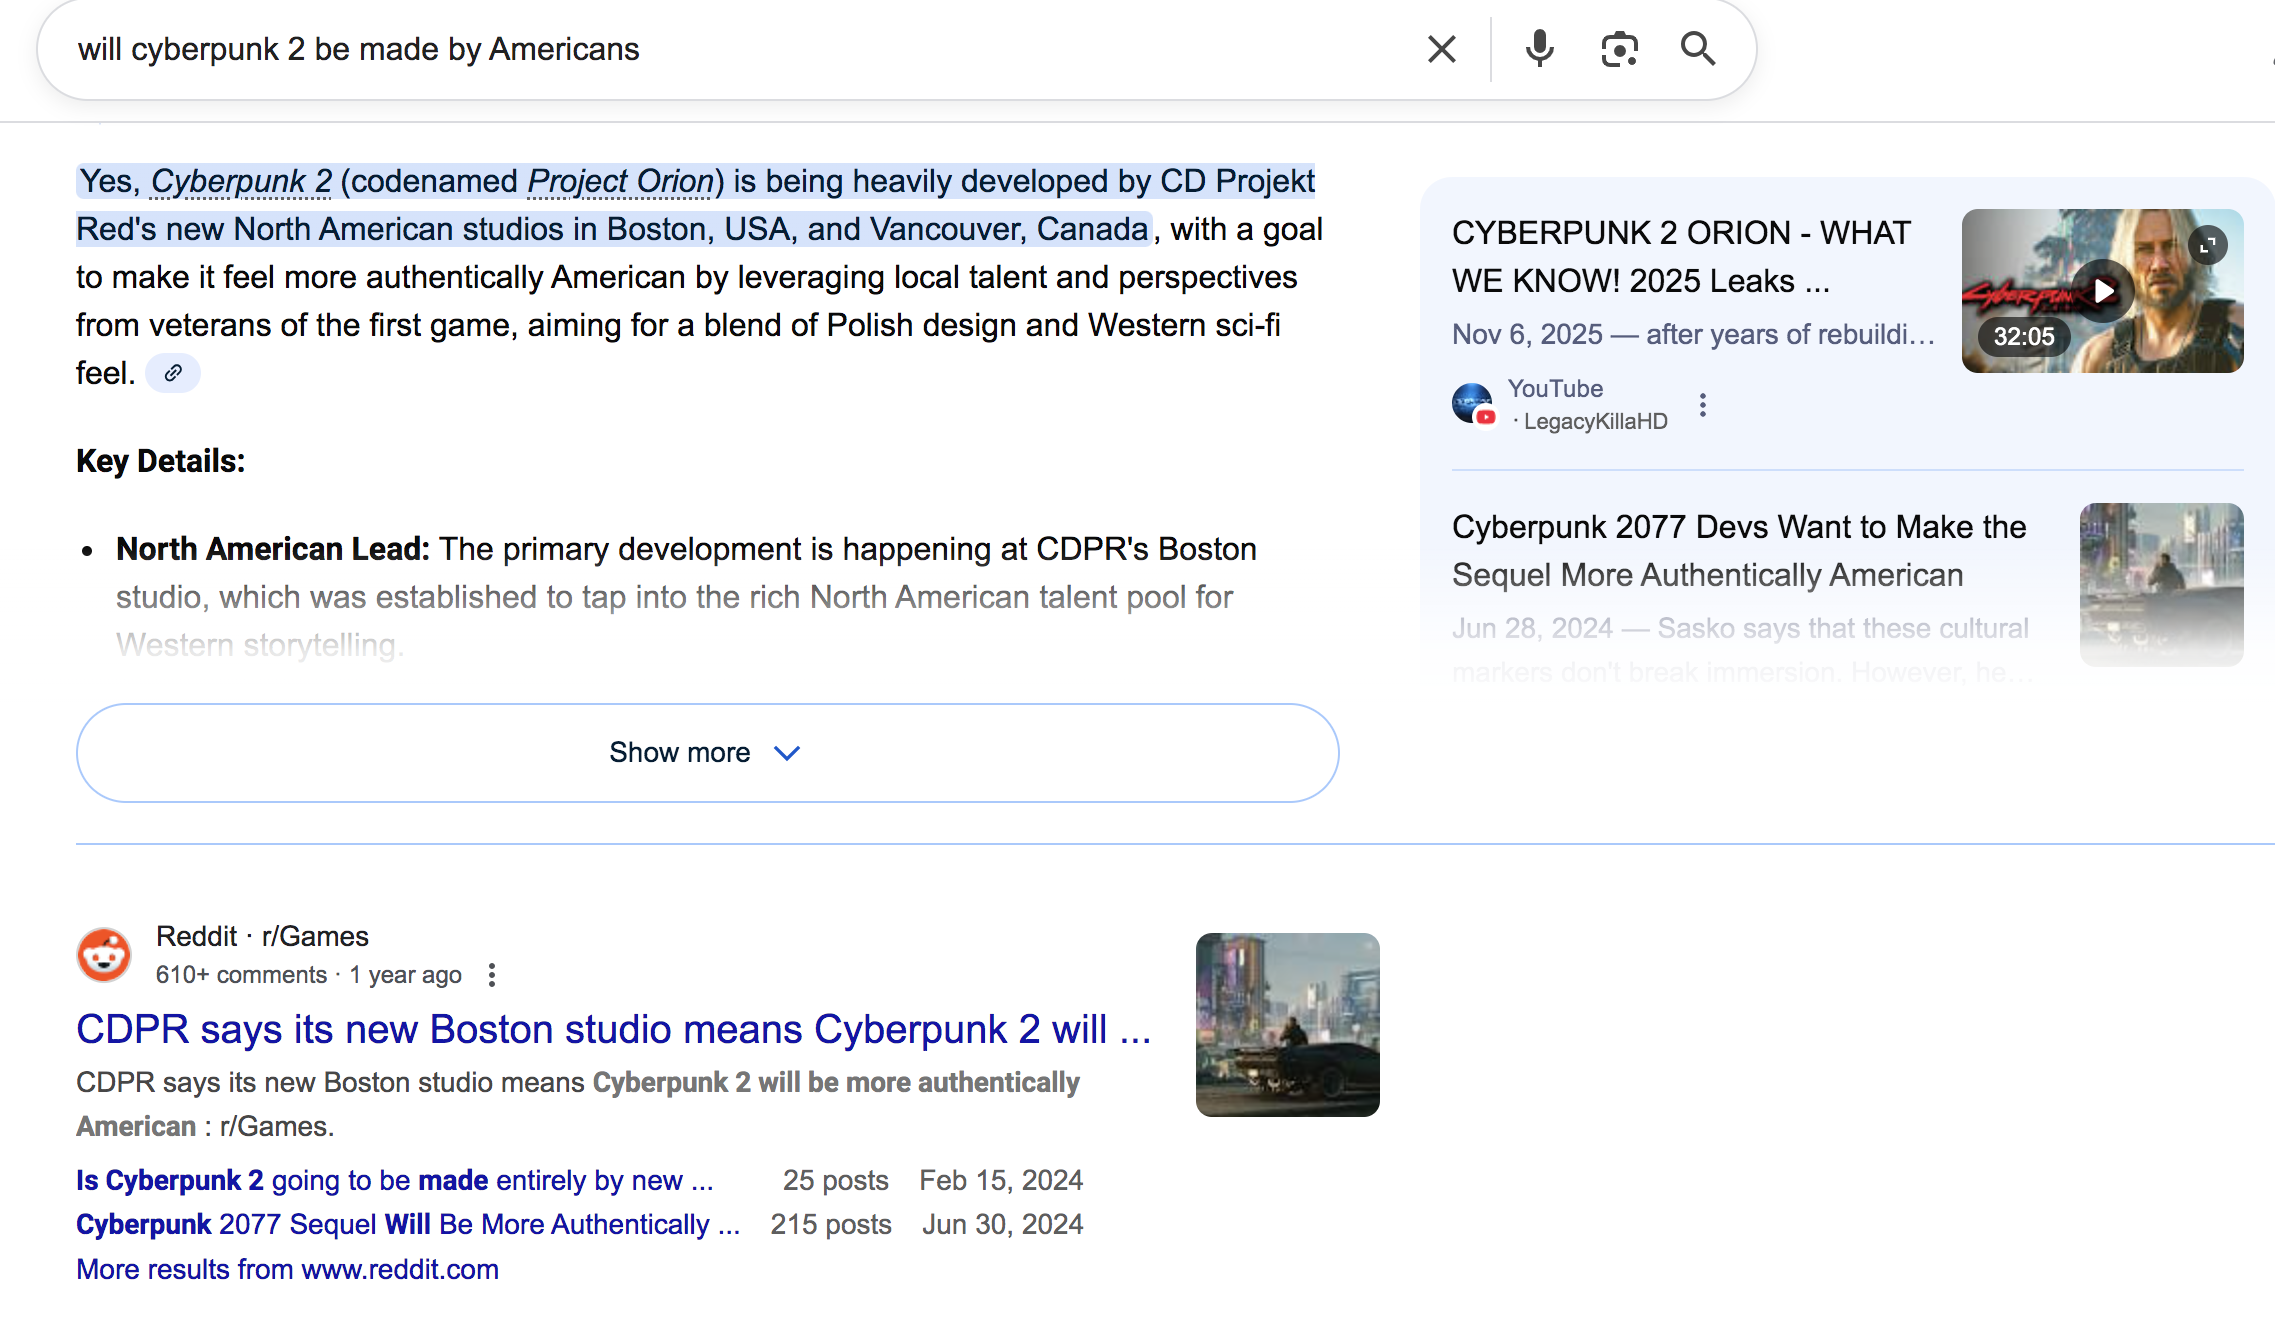Play the Cyberpunk 2 Orion video
2275x1323 pixels.
tap(2102, 291)
